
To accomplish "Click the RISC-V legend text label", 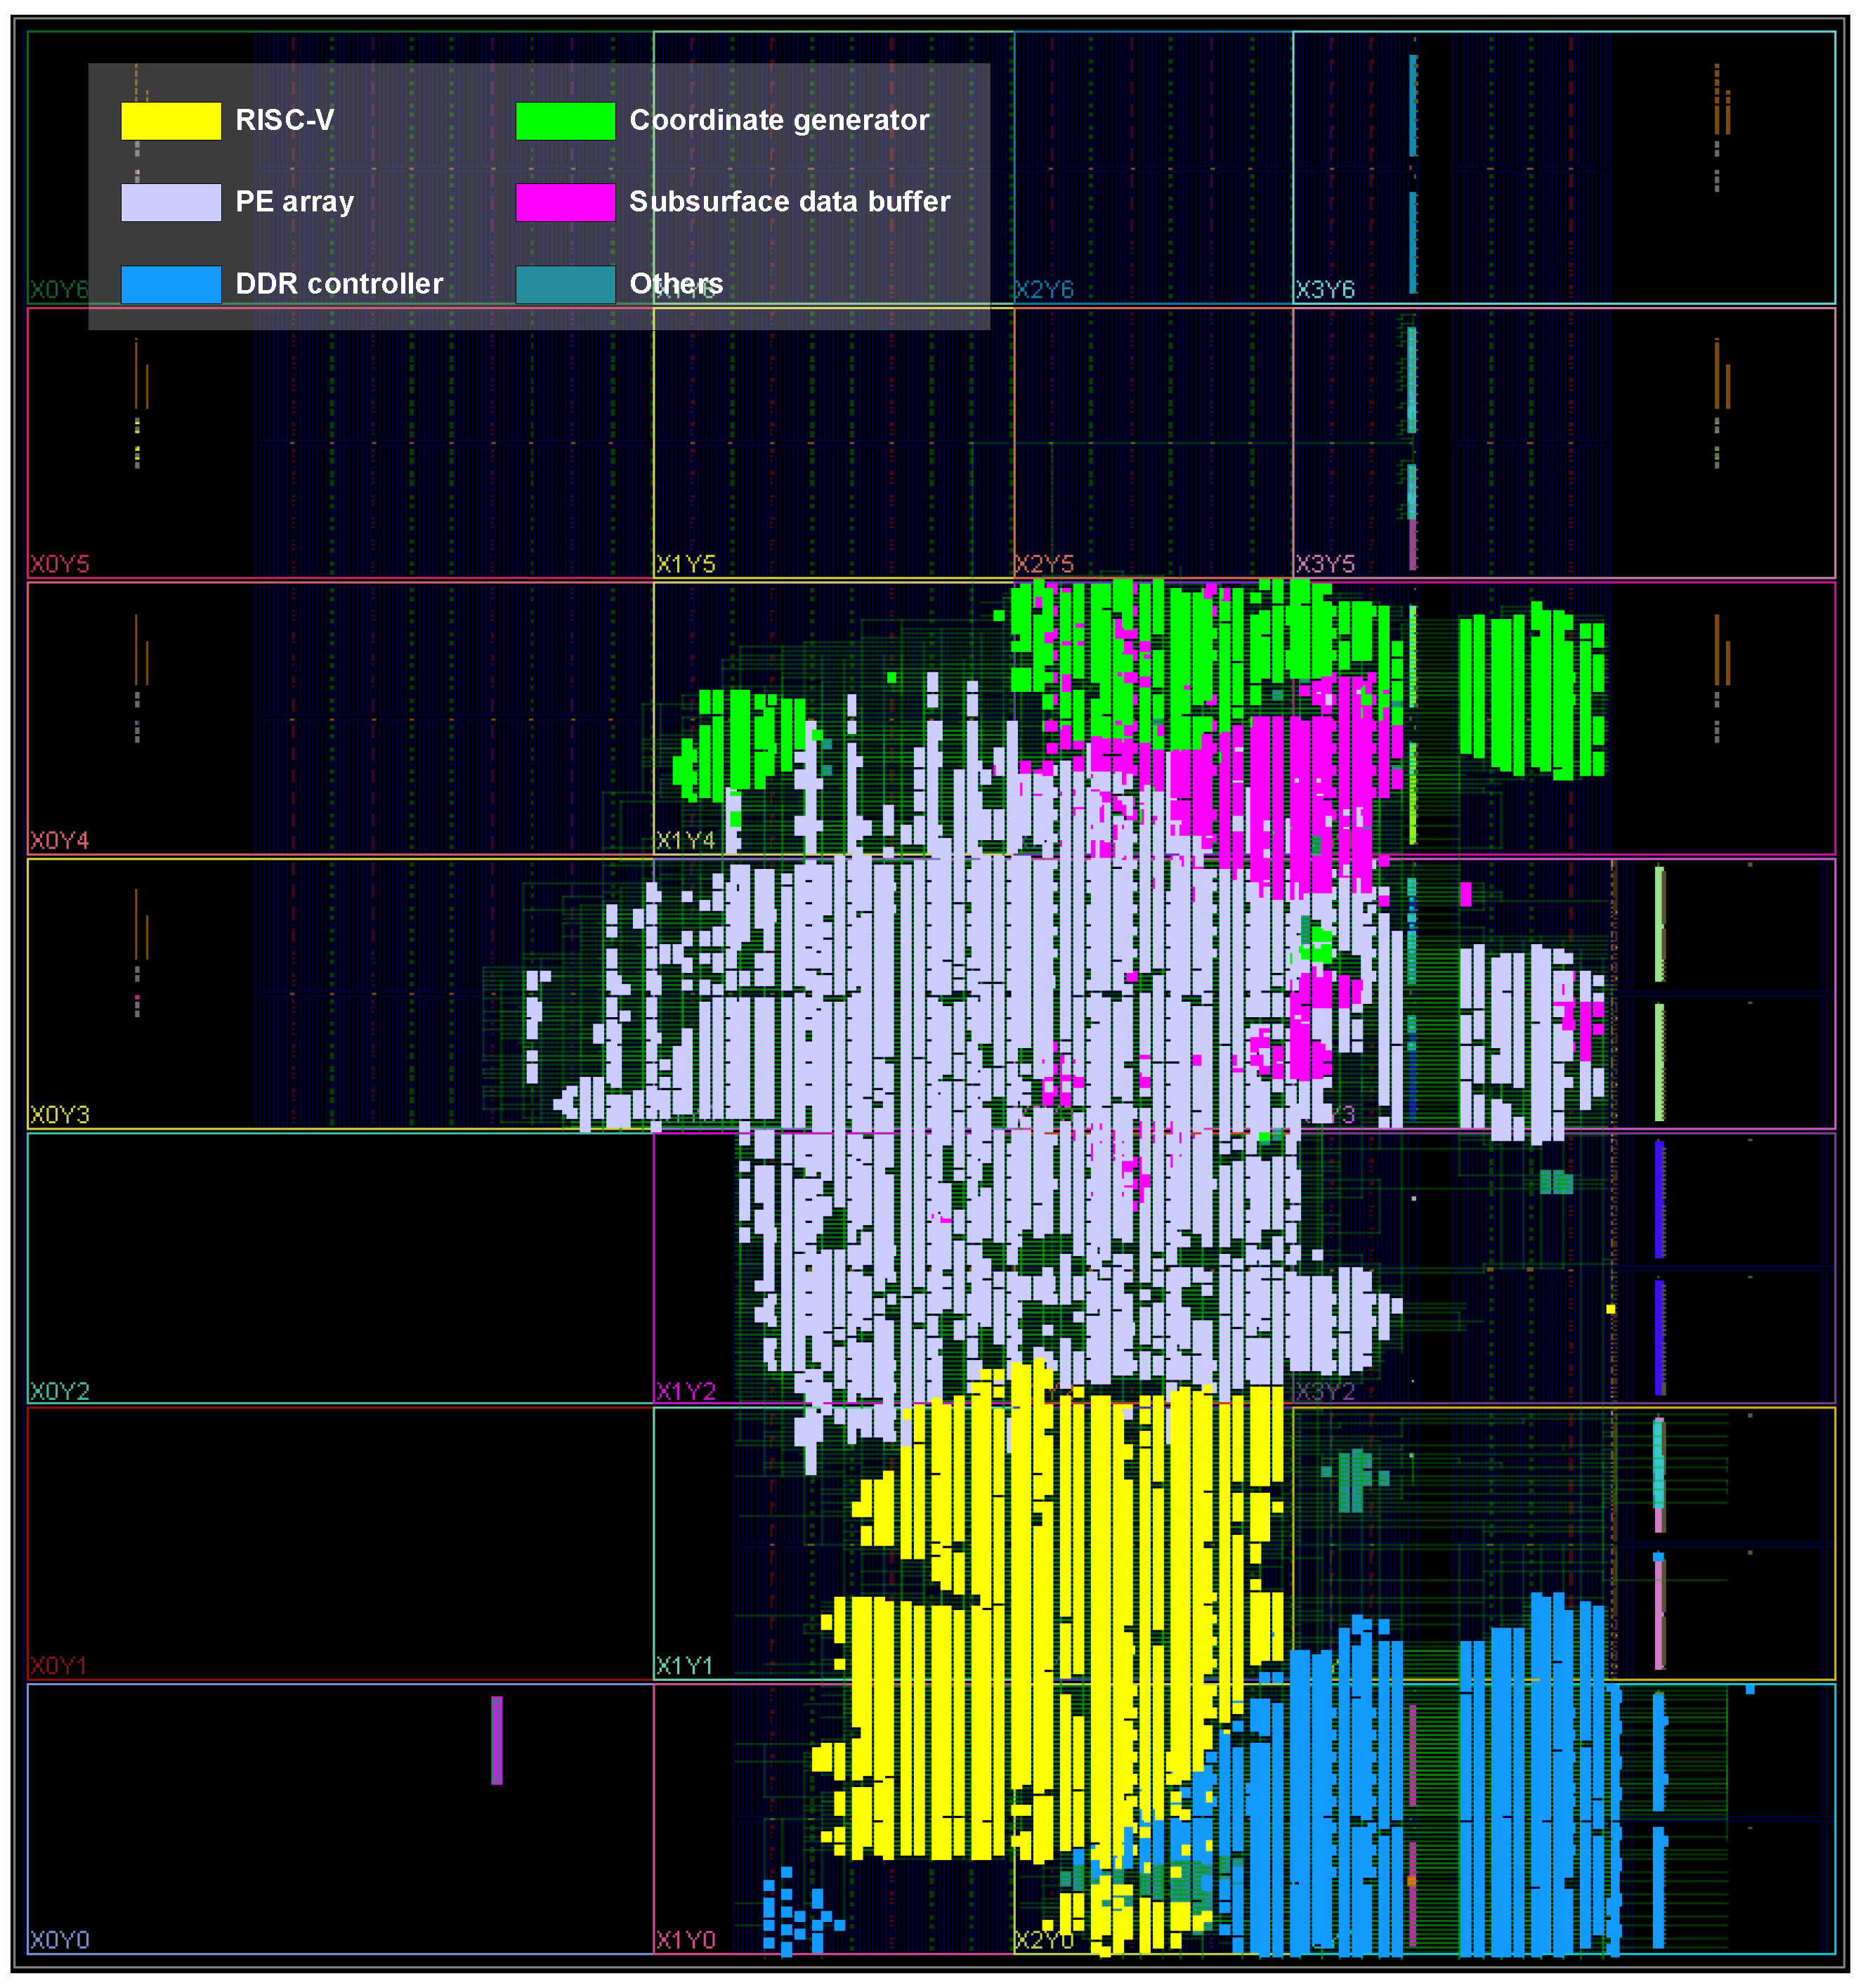I will click(285, 120).
